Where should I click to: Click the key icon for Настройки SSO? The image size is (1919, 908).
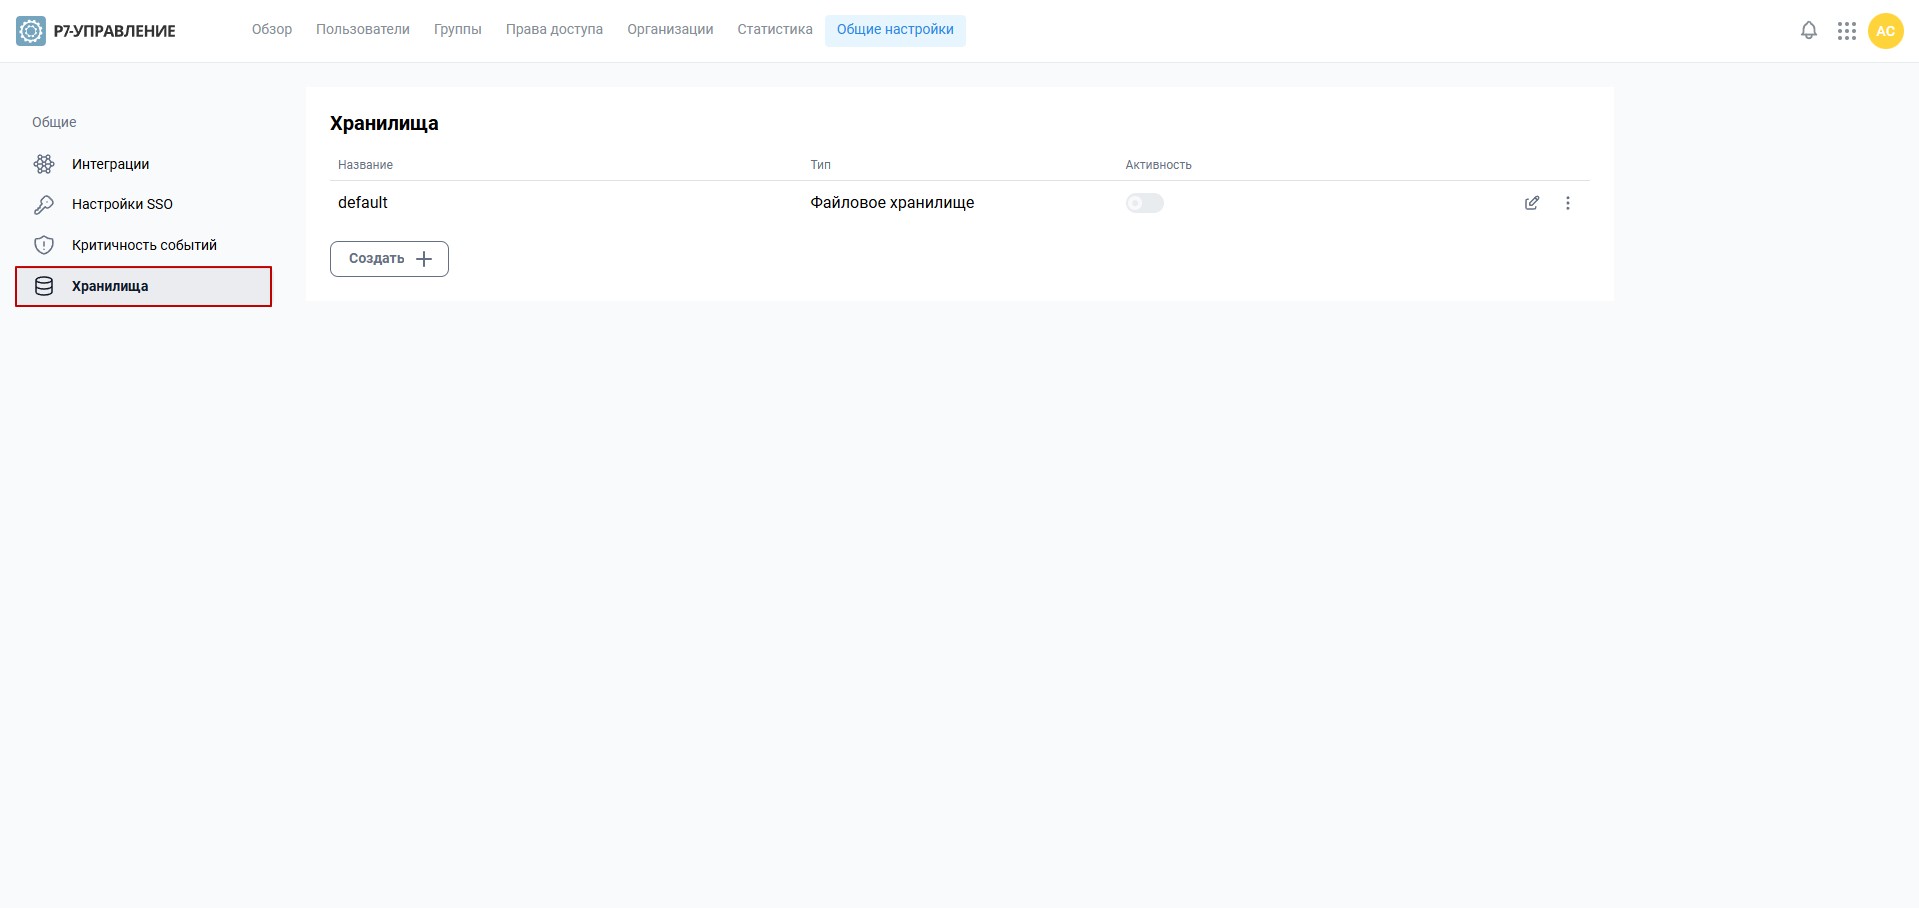click(x=44, y=204)
